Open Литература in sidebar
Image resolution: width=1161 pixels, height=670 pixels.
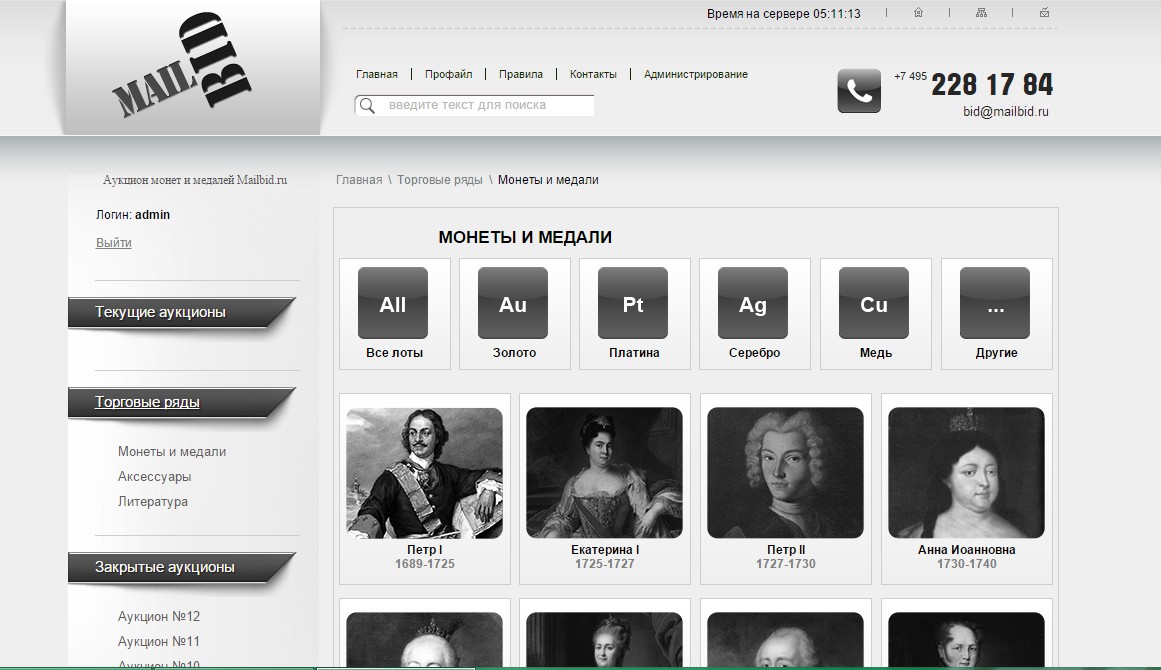click(x=153, y=502)
